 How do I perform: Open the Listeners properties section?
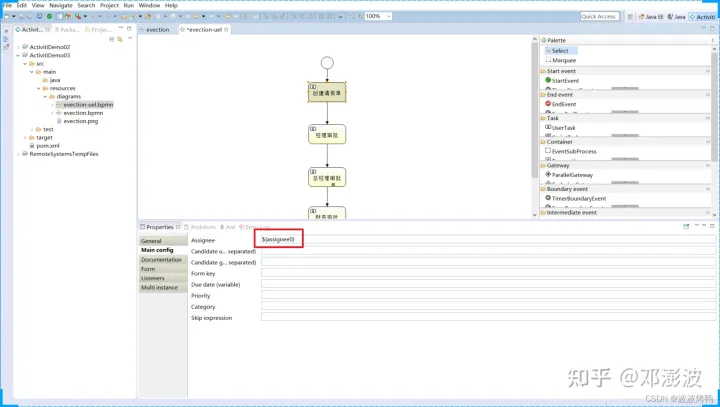click(x=155, y=278)
